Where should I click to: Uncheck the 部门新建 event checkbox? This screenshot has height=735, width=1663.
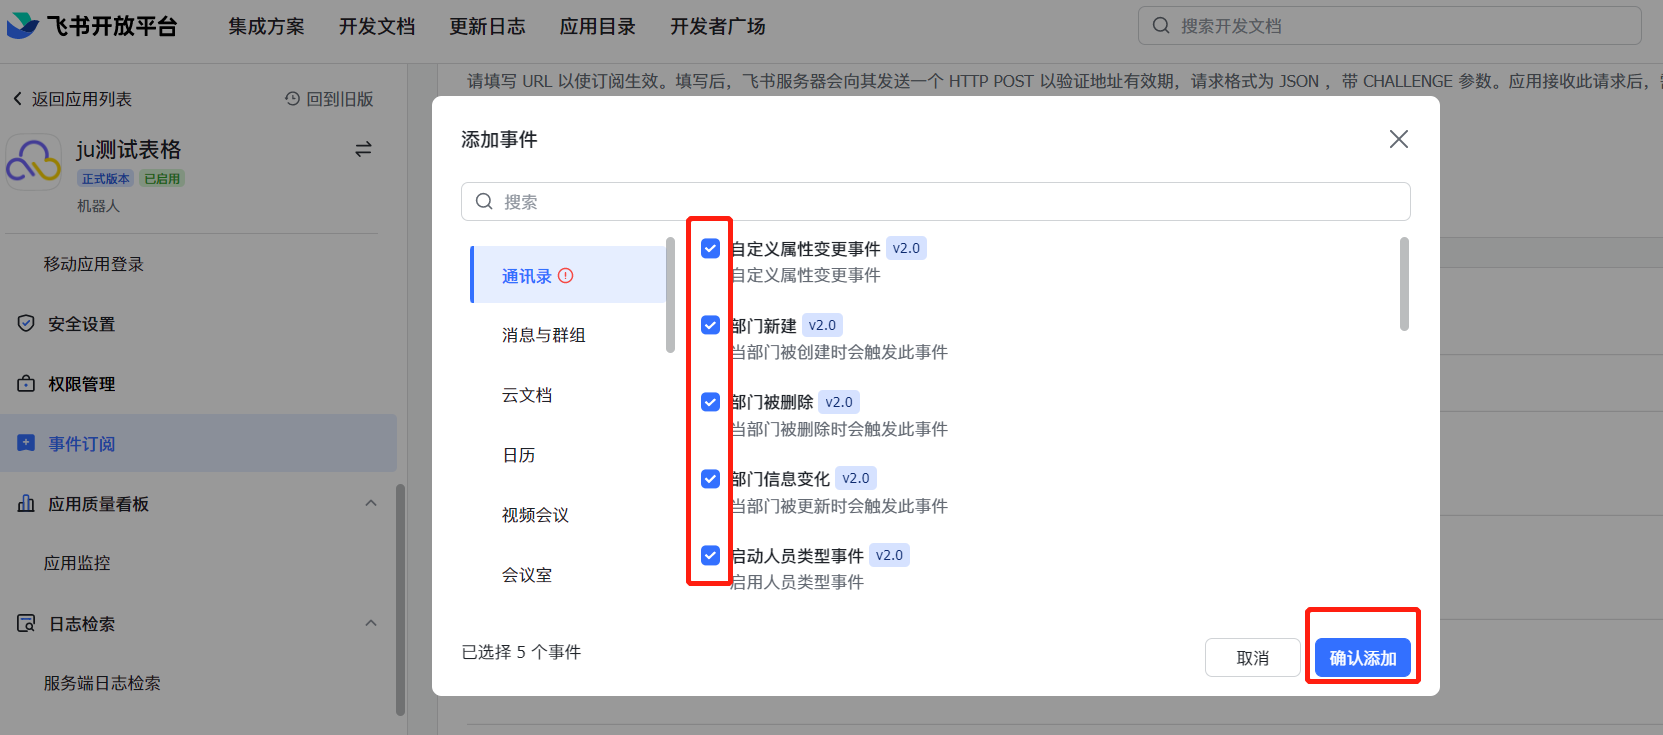(710, 325)
